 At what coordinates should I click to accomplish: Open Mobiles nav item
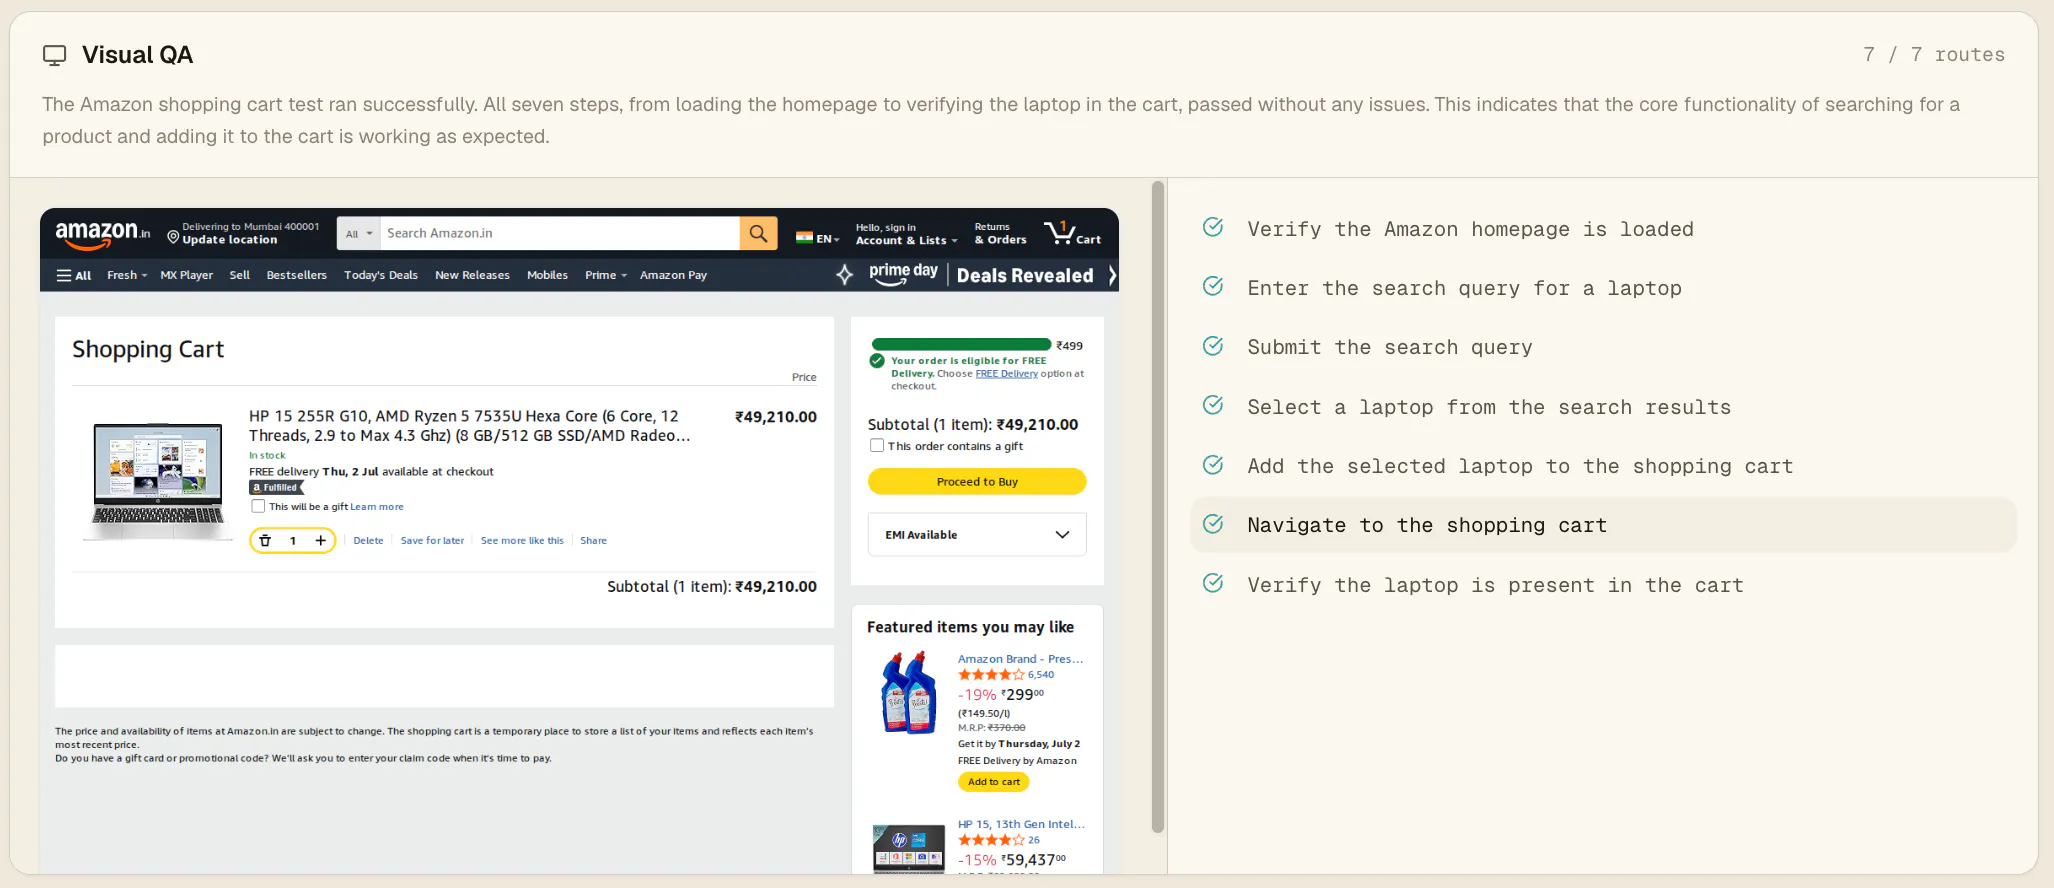pyautogui.click(x=547, y=275)
